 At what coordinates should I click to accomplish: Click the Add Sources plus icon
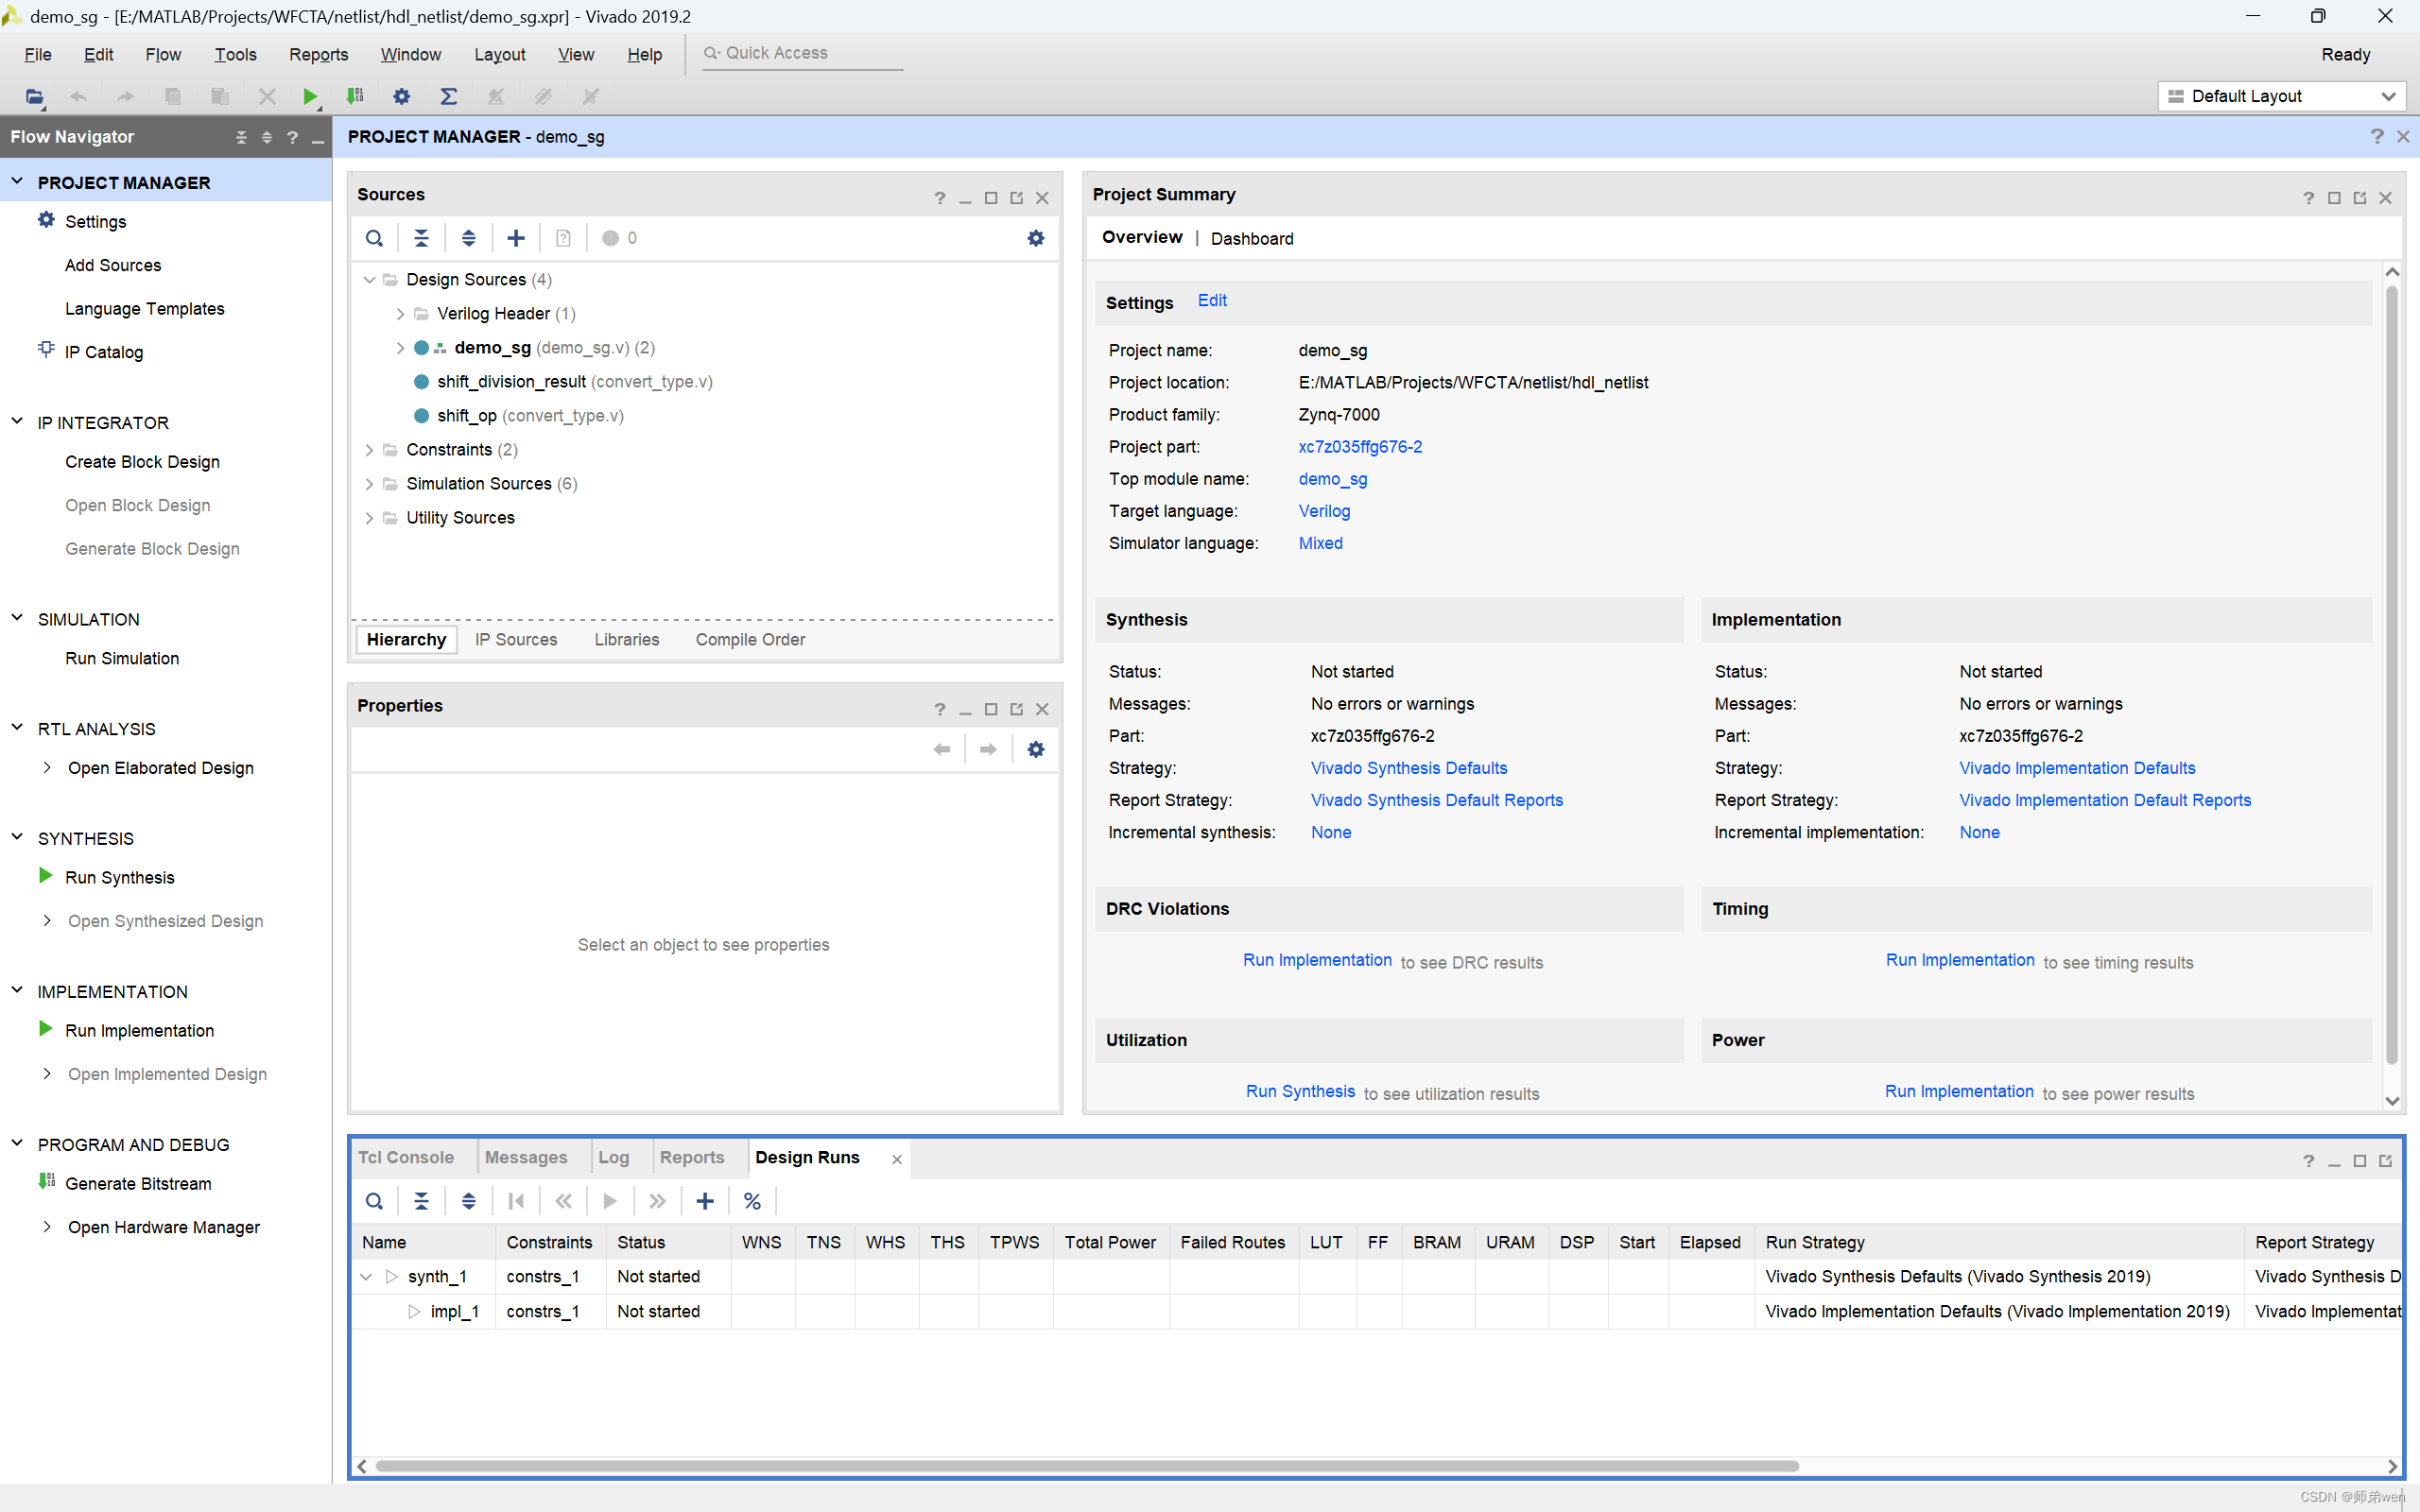(516, 238)
